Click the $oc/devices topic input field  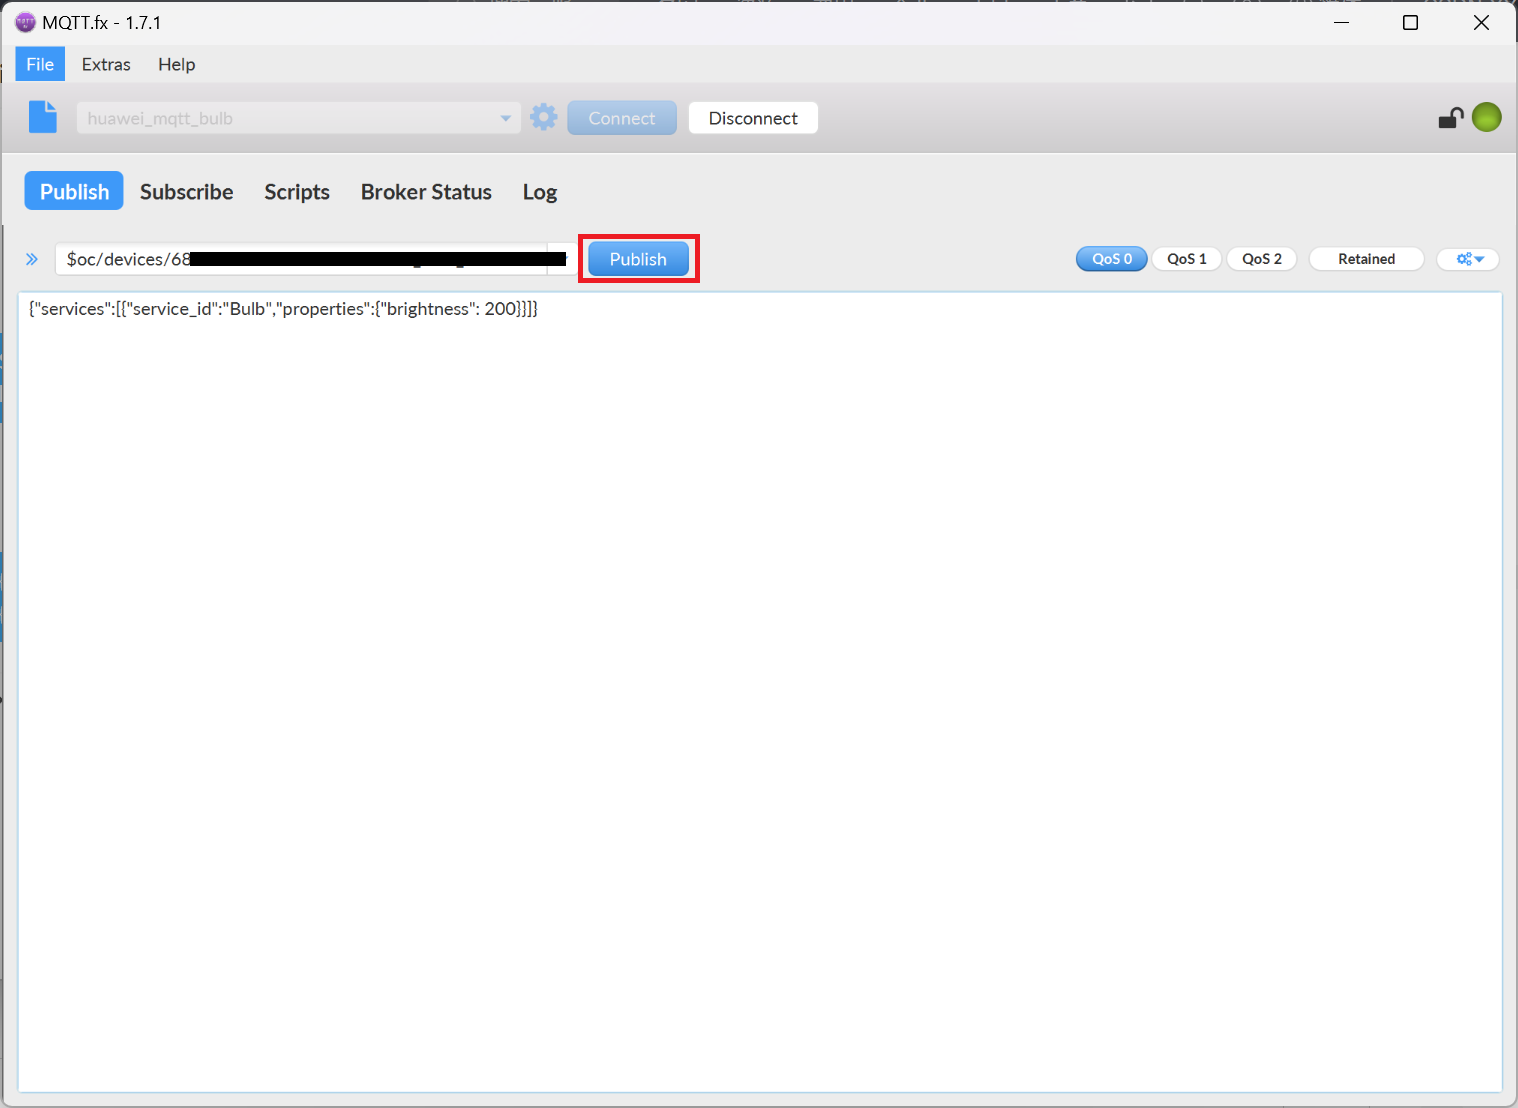pyautogui.click(x=302, y=259)
